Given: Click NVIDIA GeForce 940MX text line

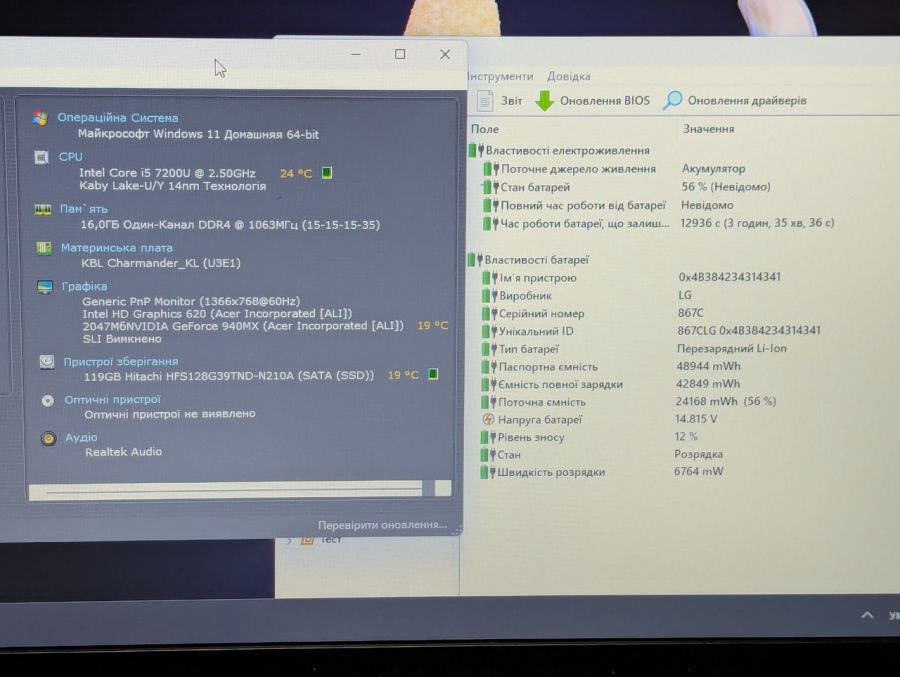Looking at the screenshot, I should [243, 326].
